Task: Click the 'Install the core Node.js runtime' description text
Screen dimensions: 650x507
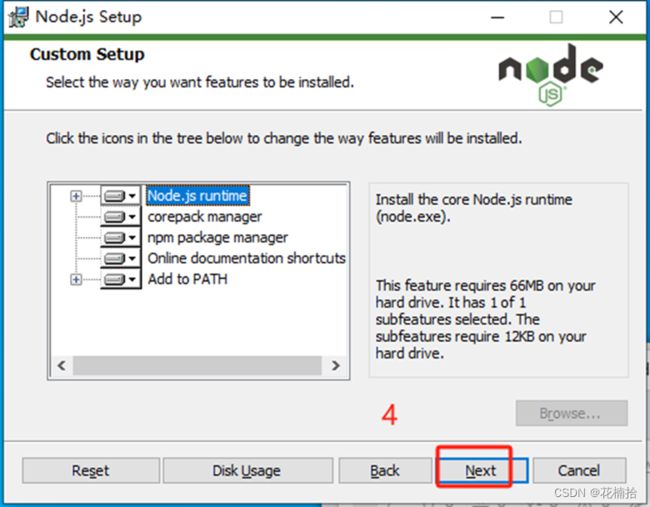Action: [474, 208]
